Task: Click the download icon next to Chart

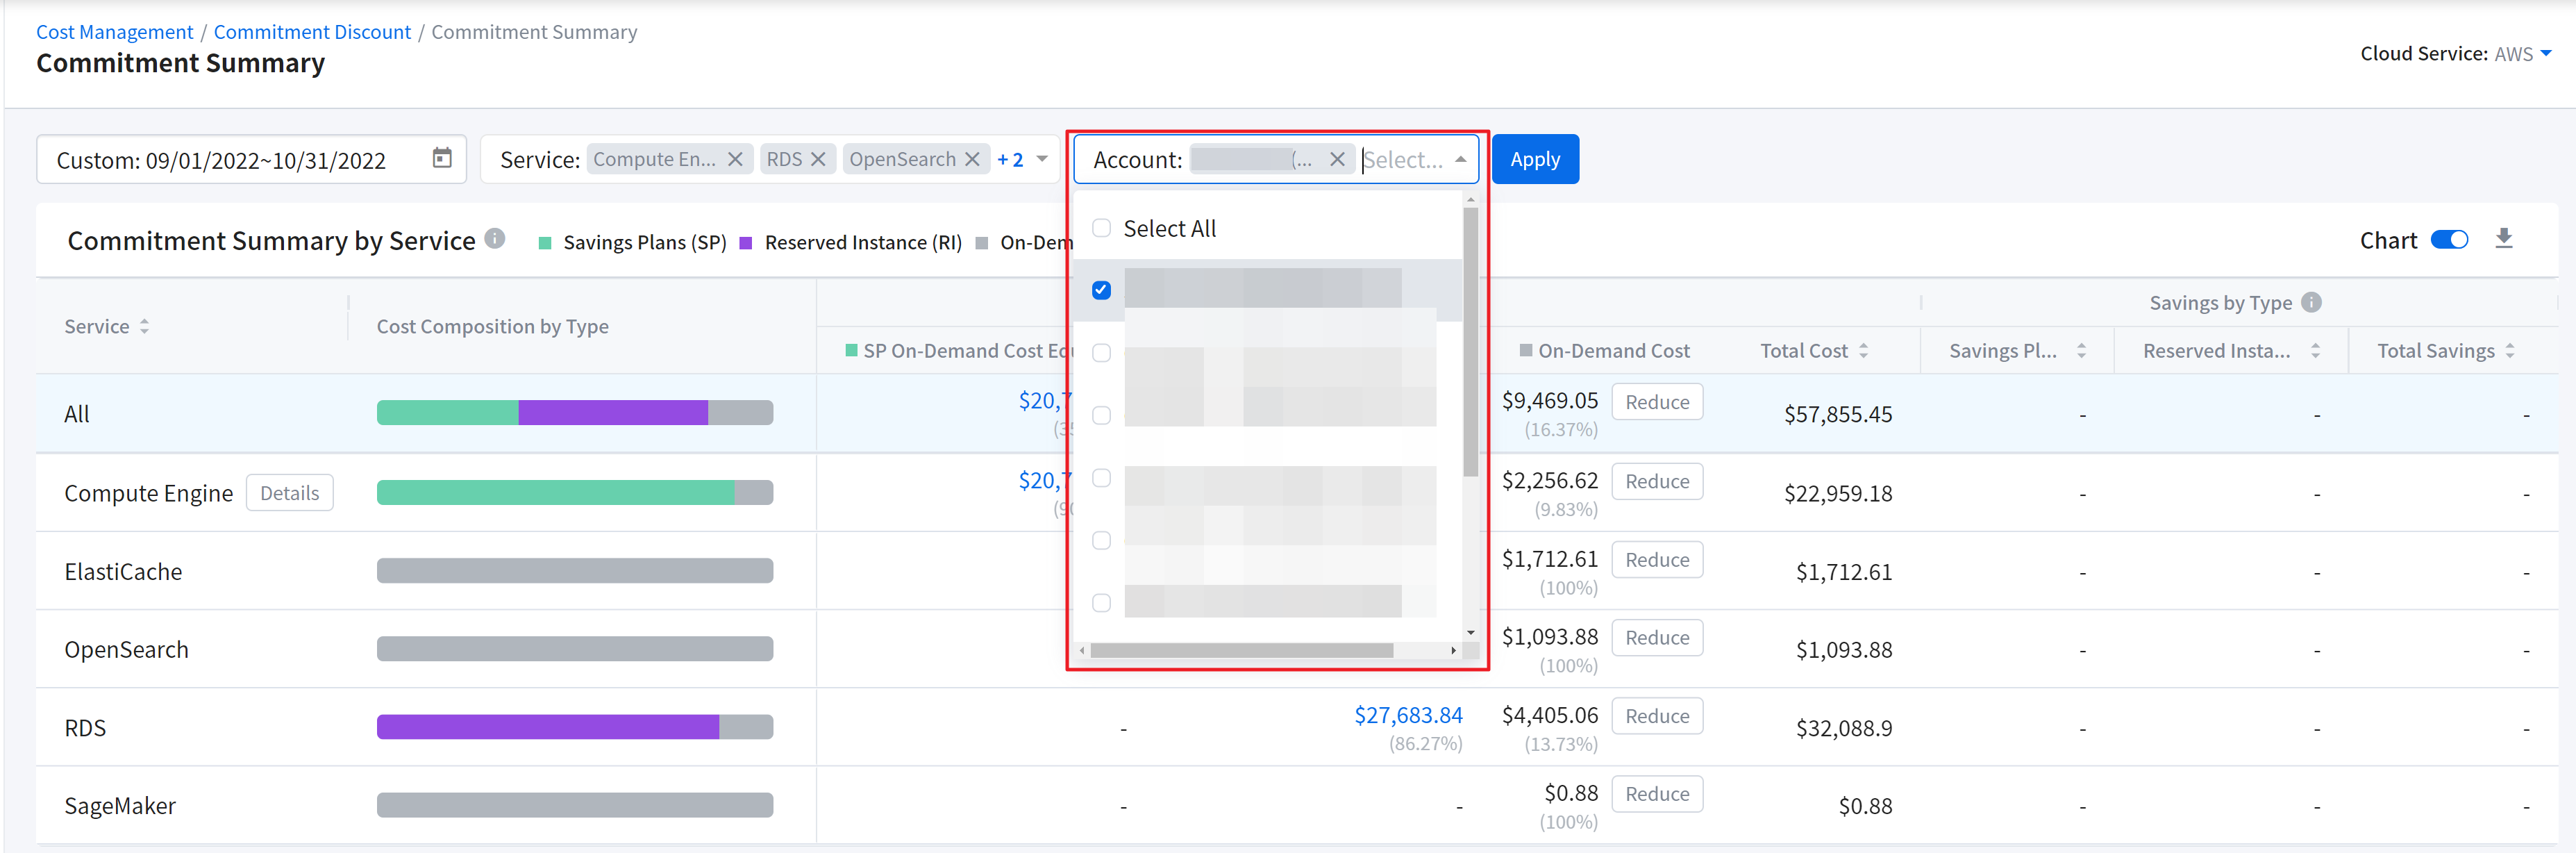Action: pyautogui.click(x=2503, y=238)
